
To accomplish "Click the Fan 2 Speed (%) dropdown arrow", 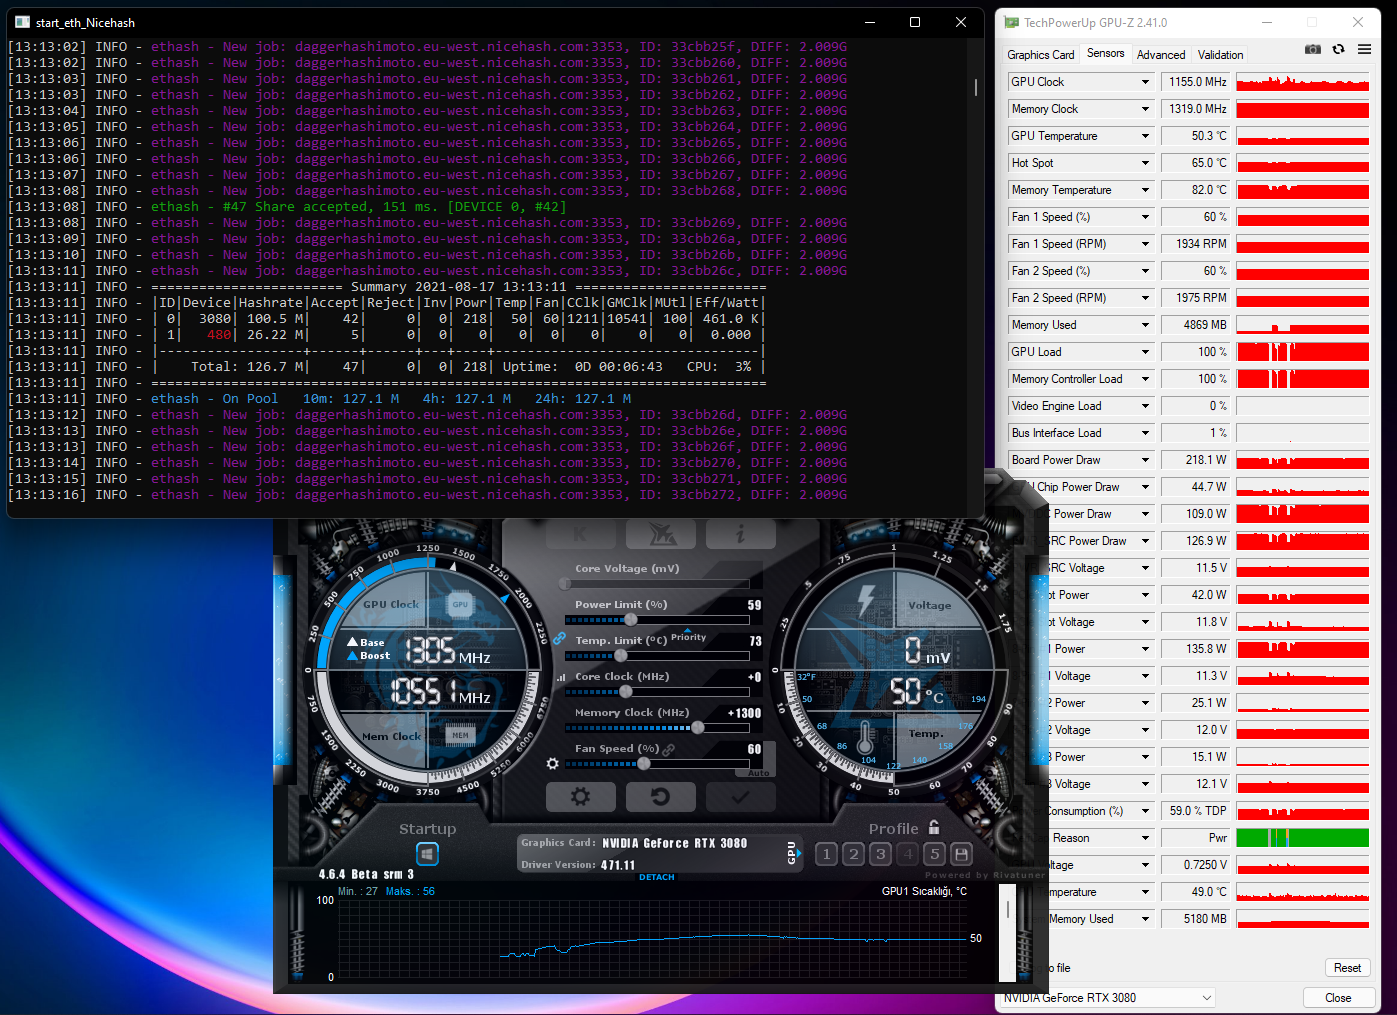I will 1146,271.
